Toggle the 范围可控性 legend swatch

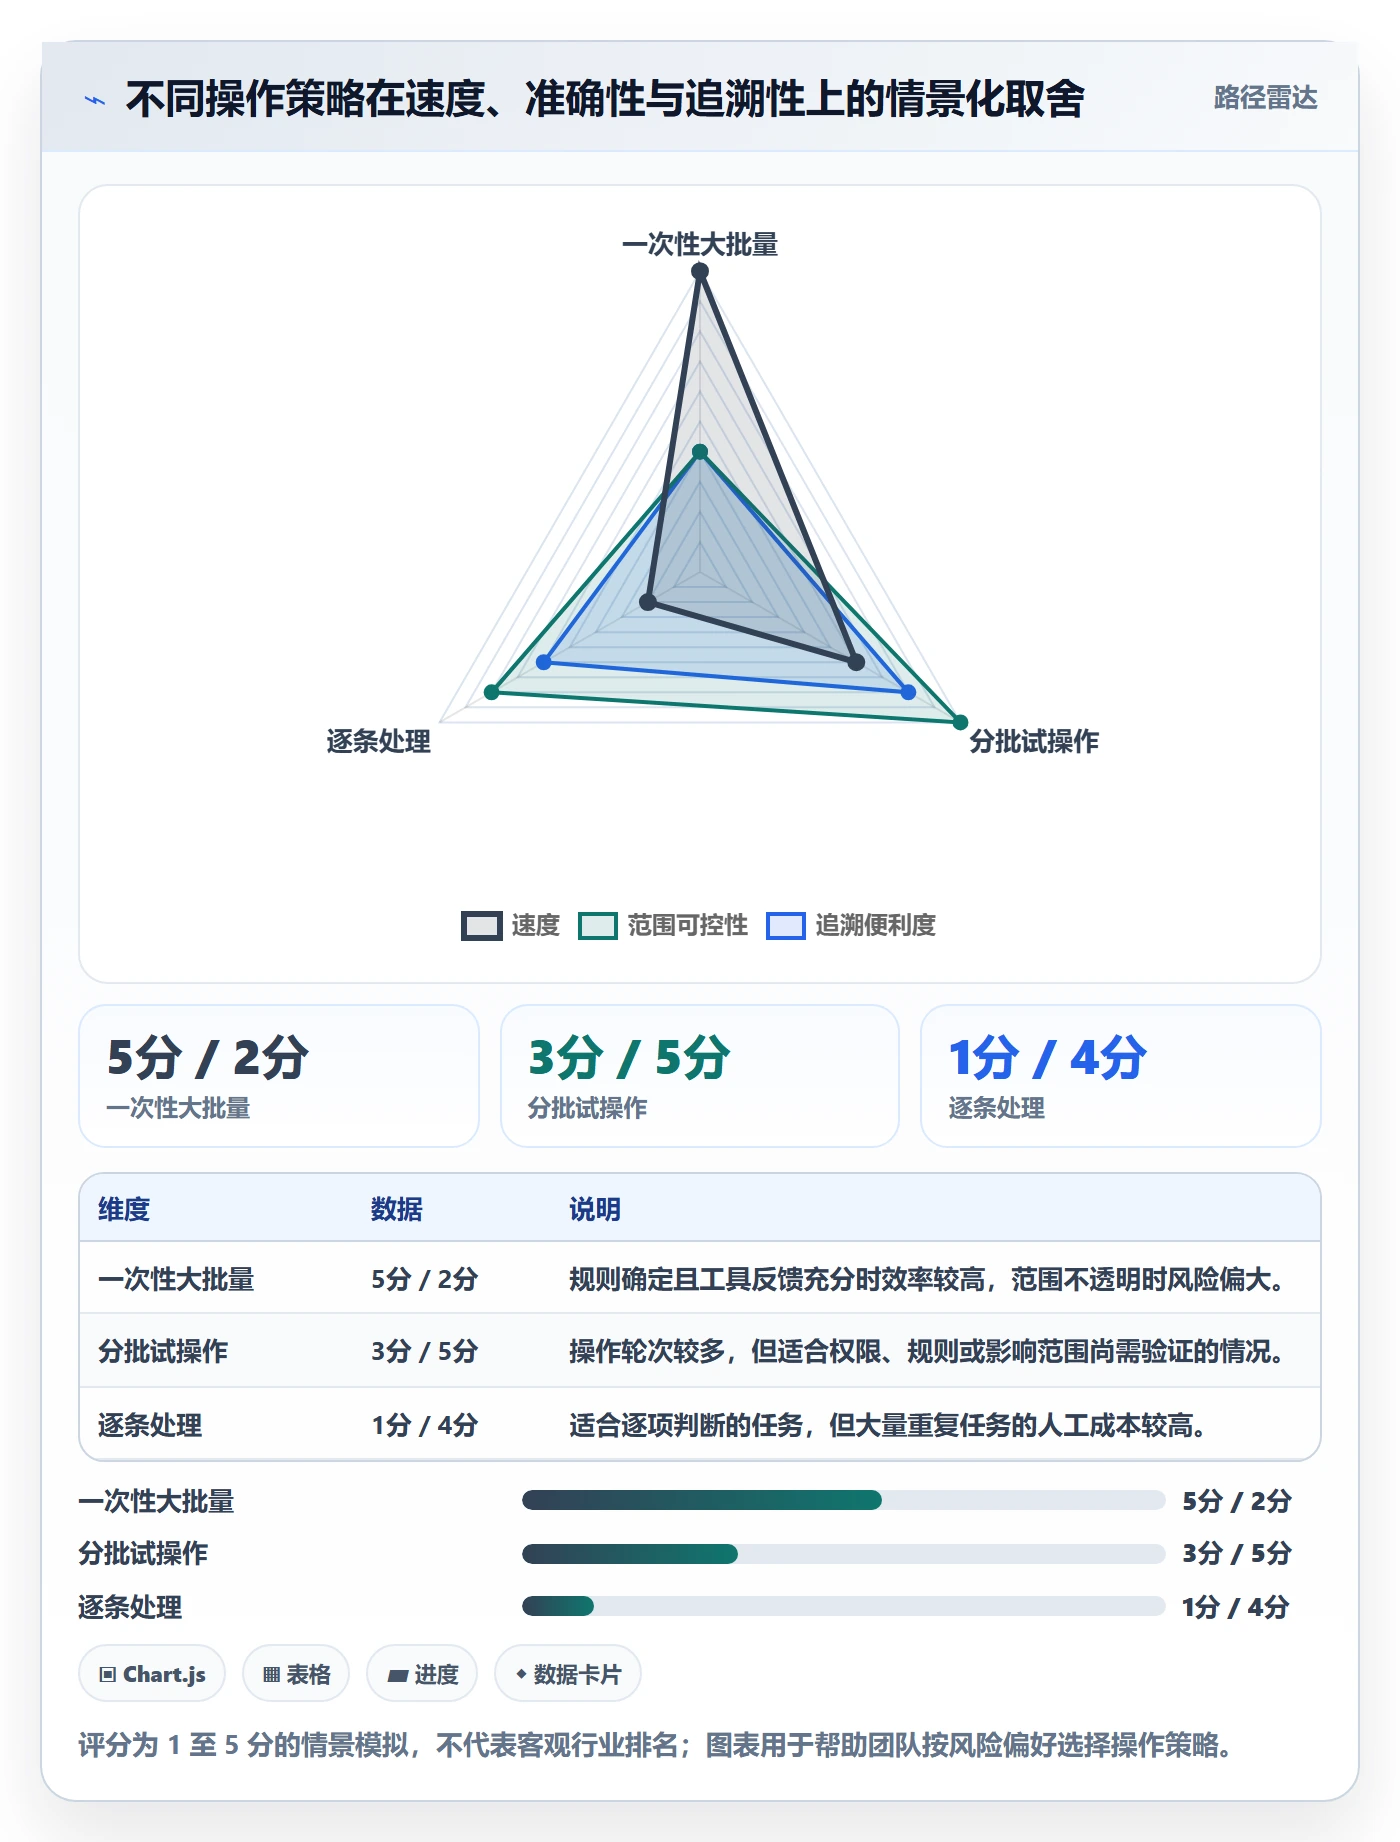point(598,926)
